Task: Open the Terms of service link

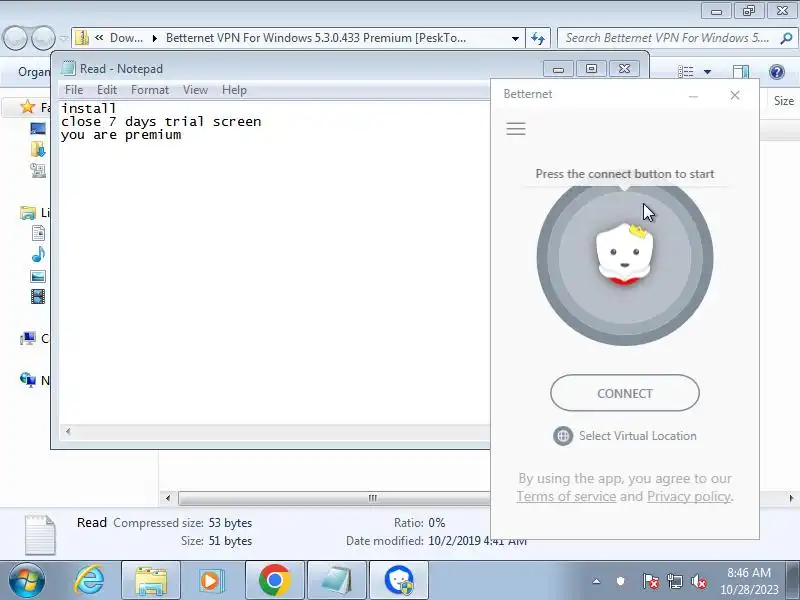Action: (x=566, y=496)
